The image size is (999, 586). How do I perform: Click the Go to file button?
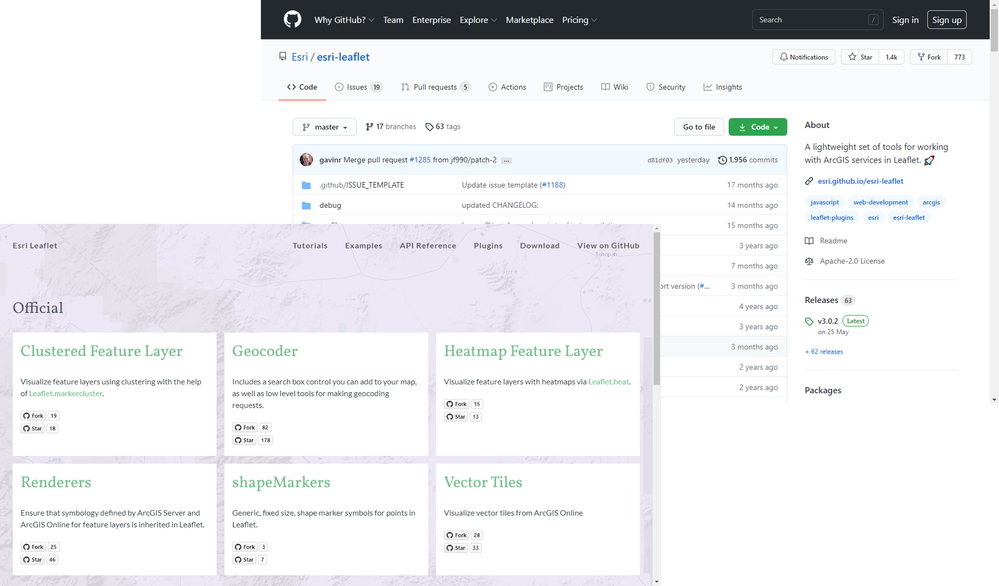pyautogui.click(x=699, y=127)
